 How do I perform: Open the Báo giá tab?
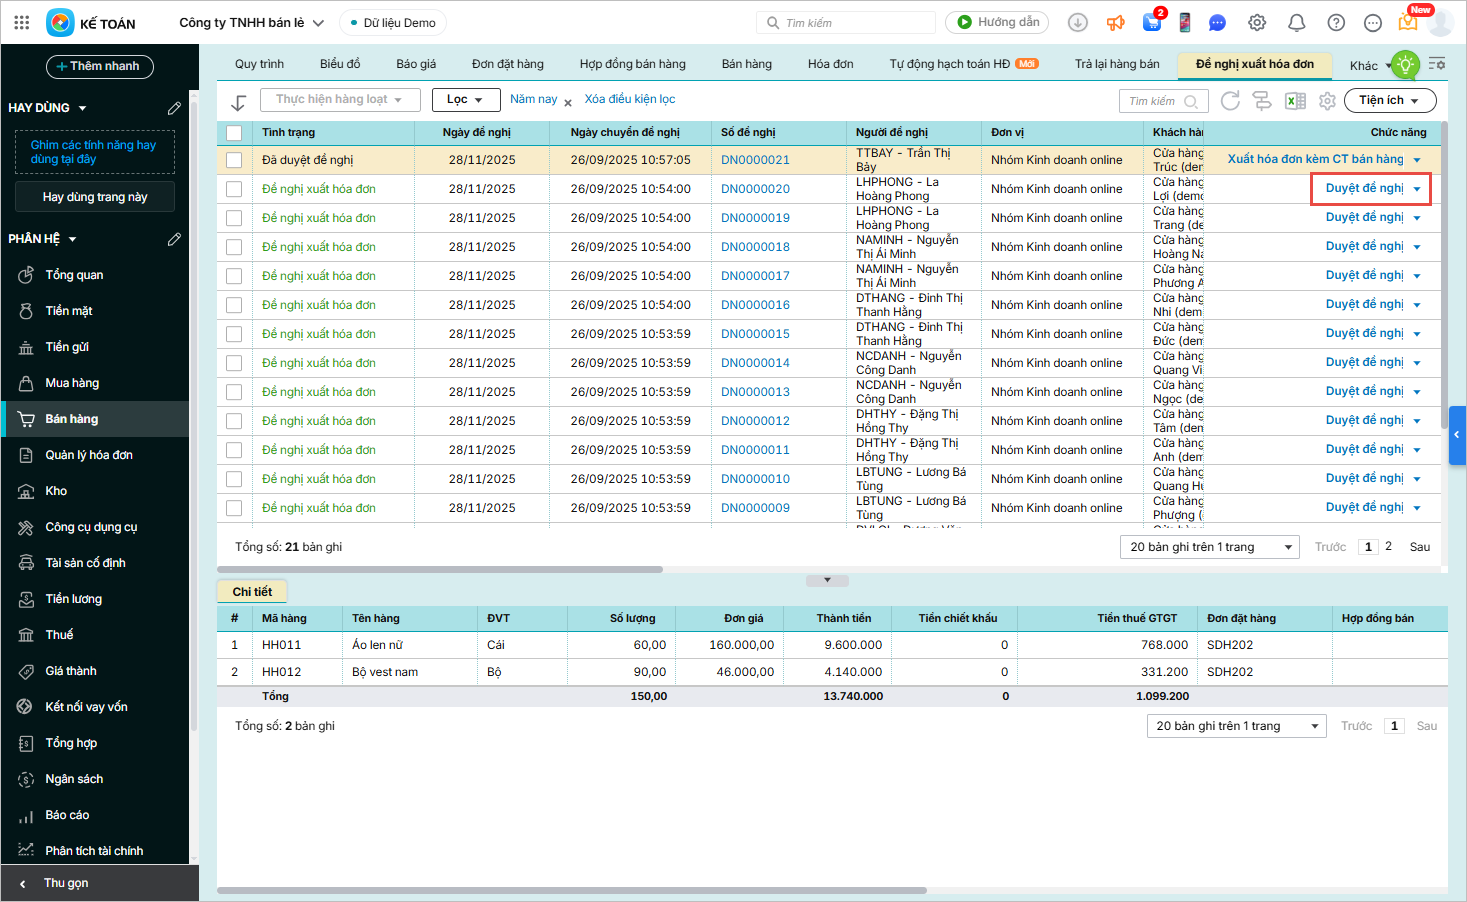pyautogui.click(x=416, y=64)
